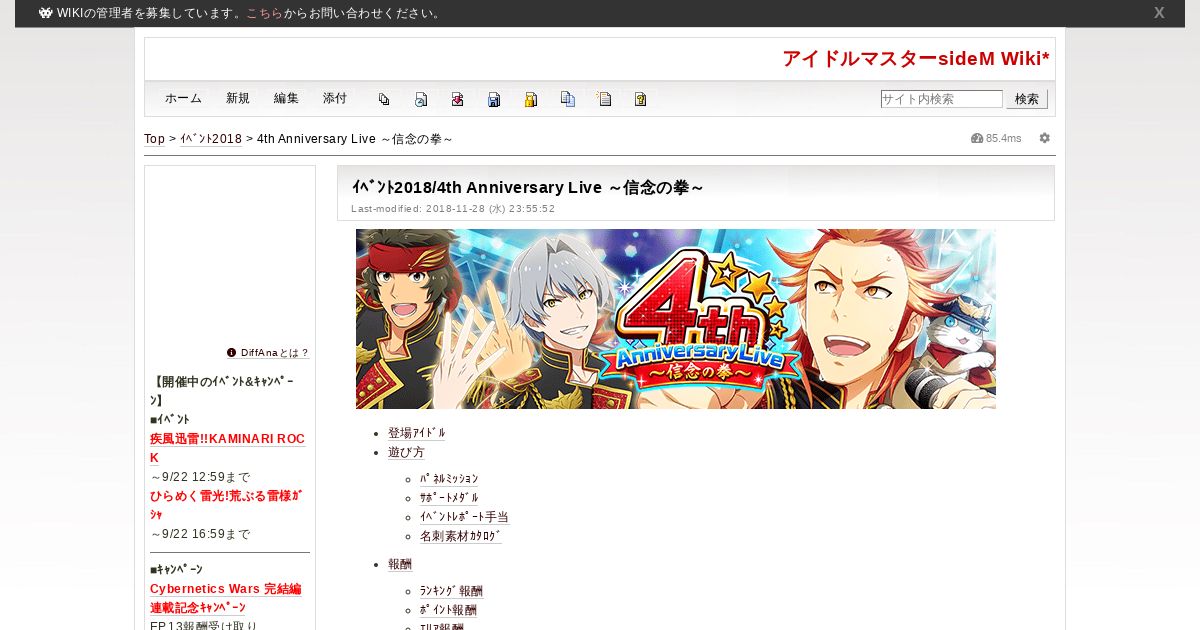Screen dimensions: 1200x630
Task: Click the red arrow download icon
Action: click(457, 99)
